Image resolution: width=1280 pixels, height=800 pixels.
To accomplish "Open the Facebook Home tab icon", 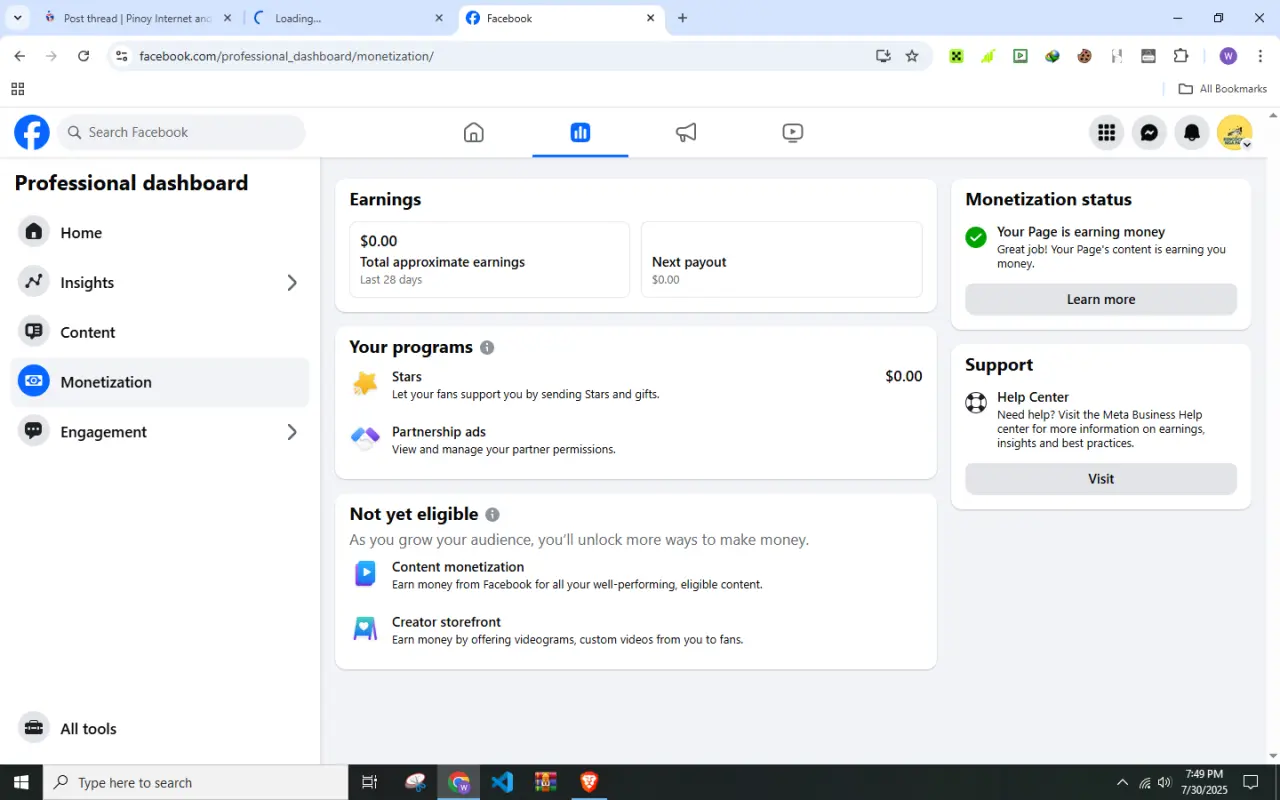I will (474, 132).
